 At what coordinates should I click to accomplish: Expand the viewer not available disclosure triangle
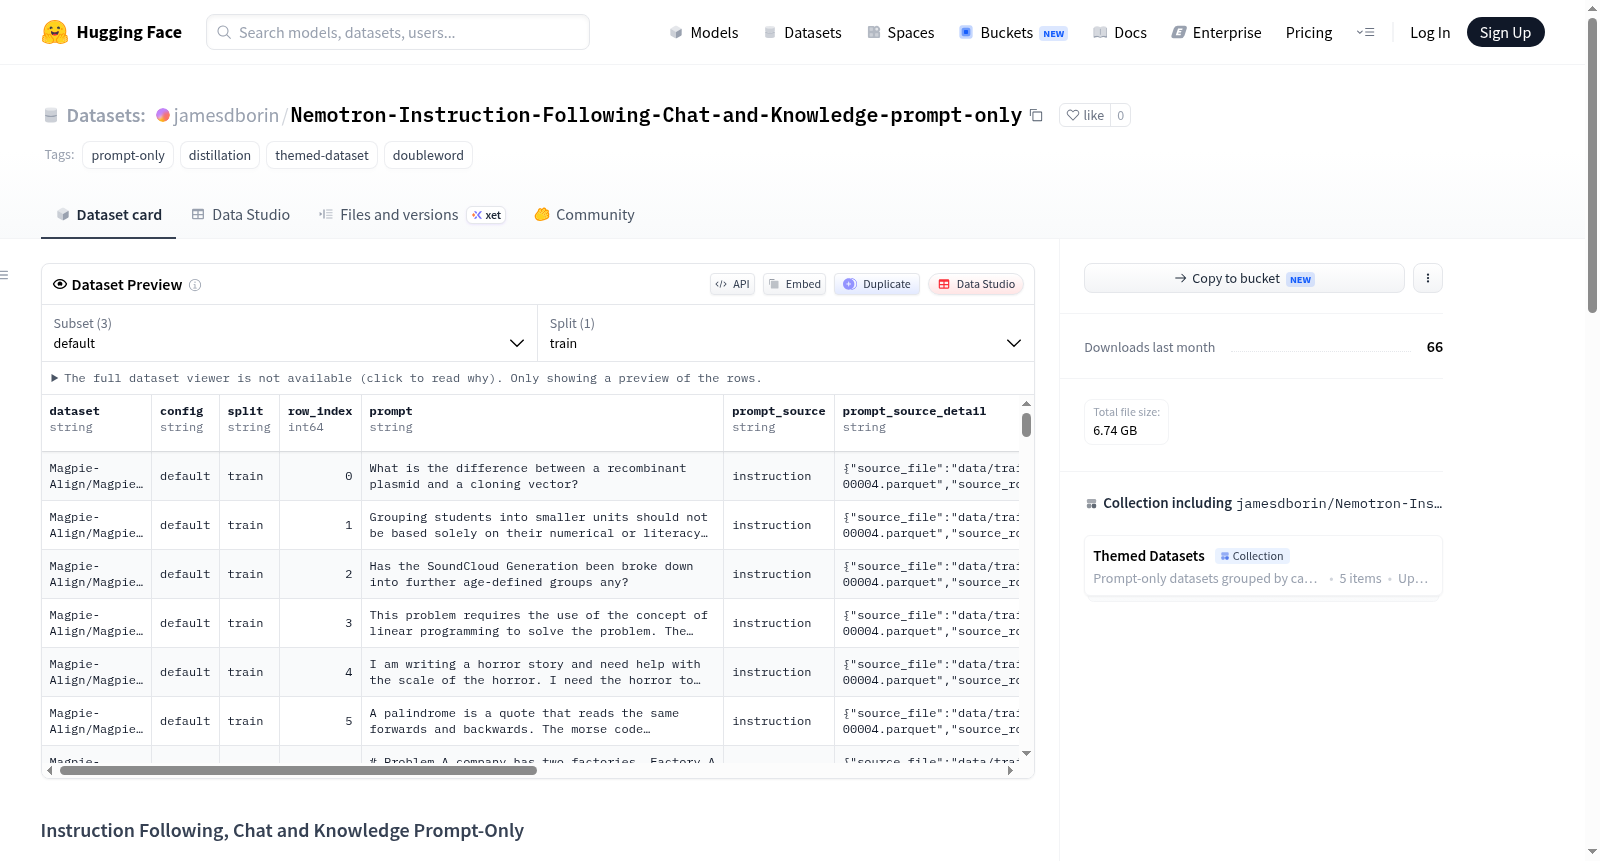coord(55,378)
